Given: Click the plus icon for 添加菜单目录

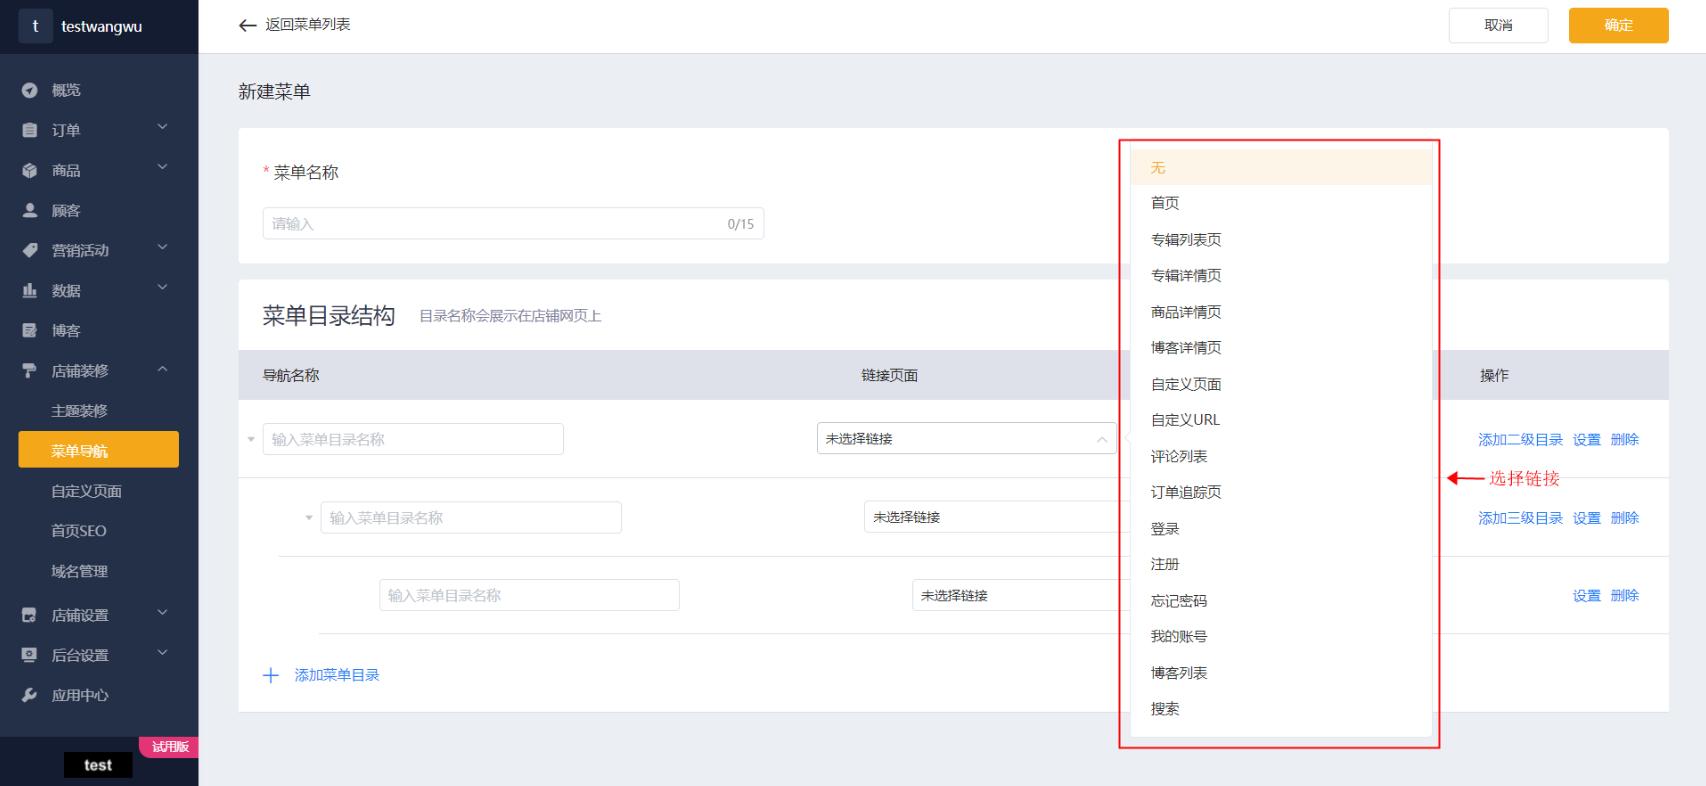Looking at the screenshot, I should [270, 675].
